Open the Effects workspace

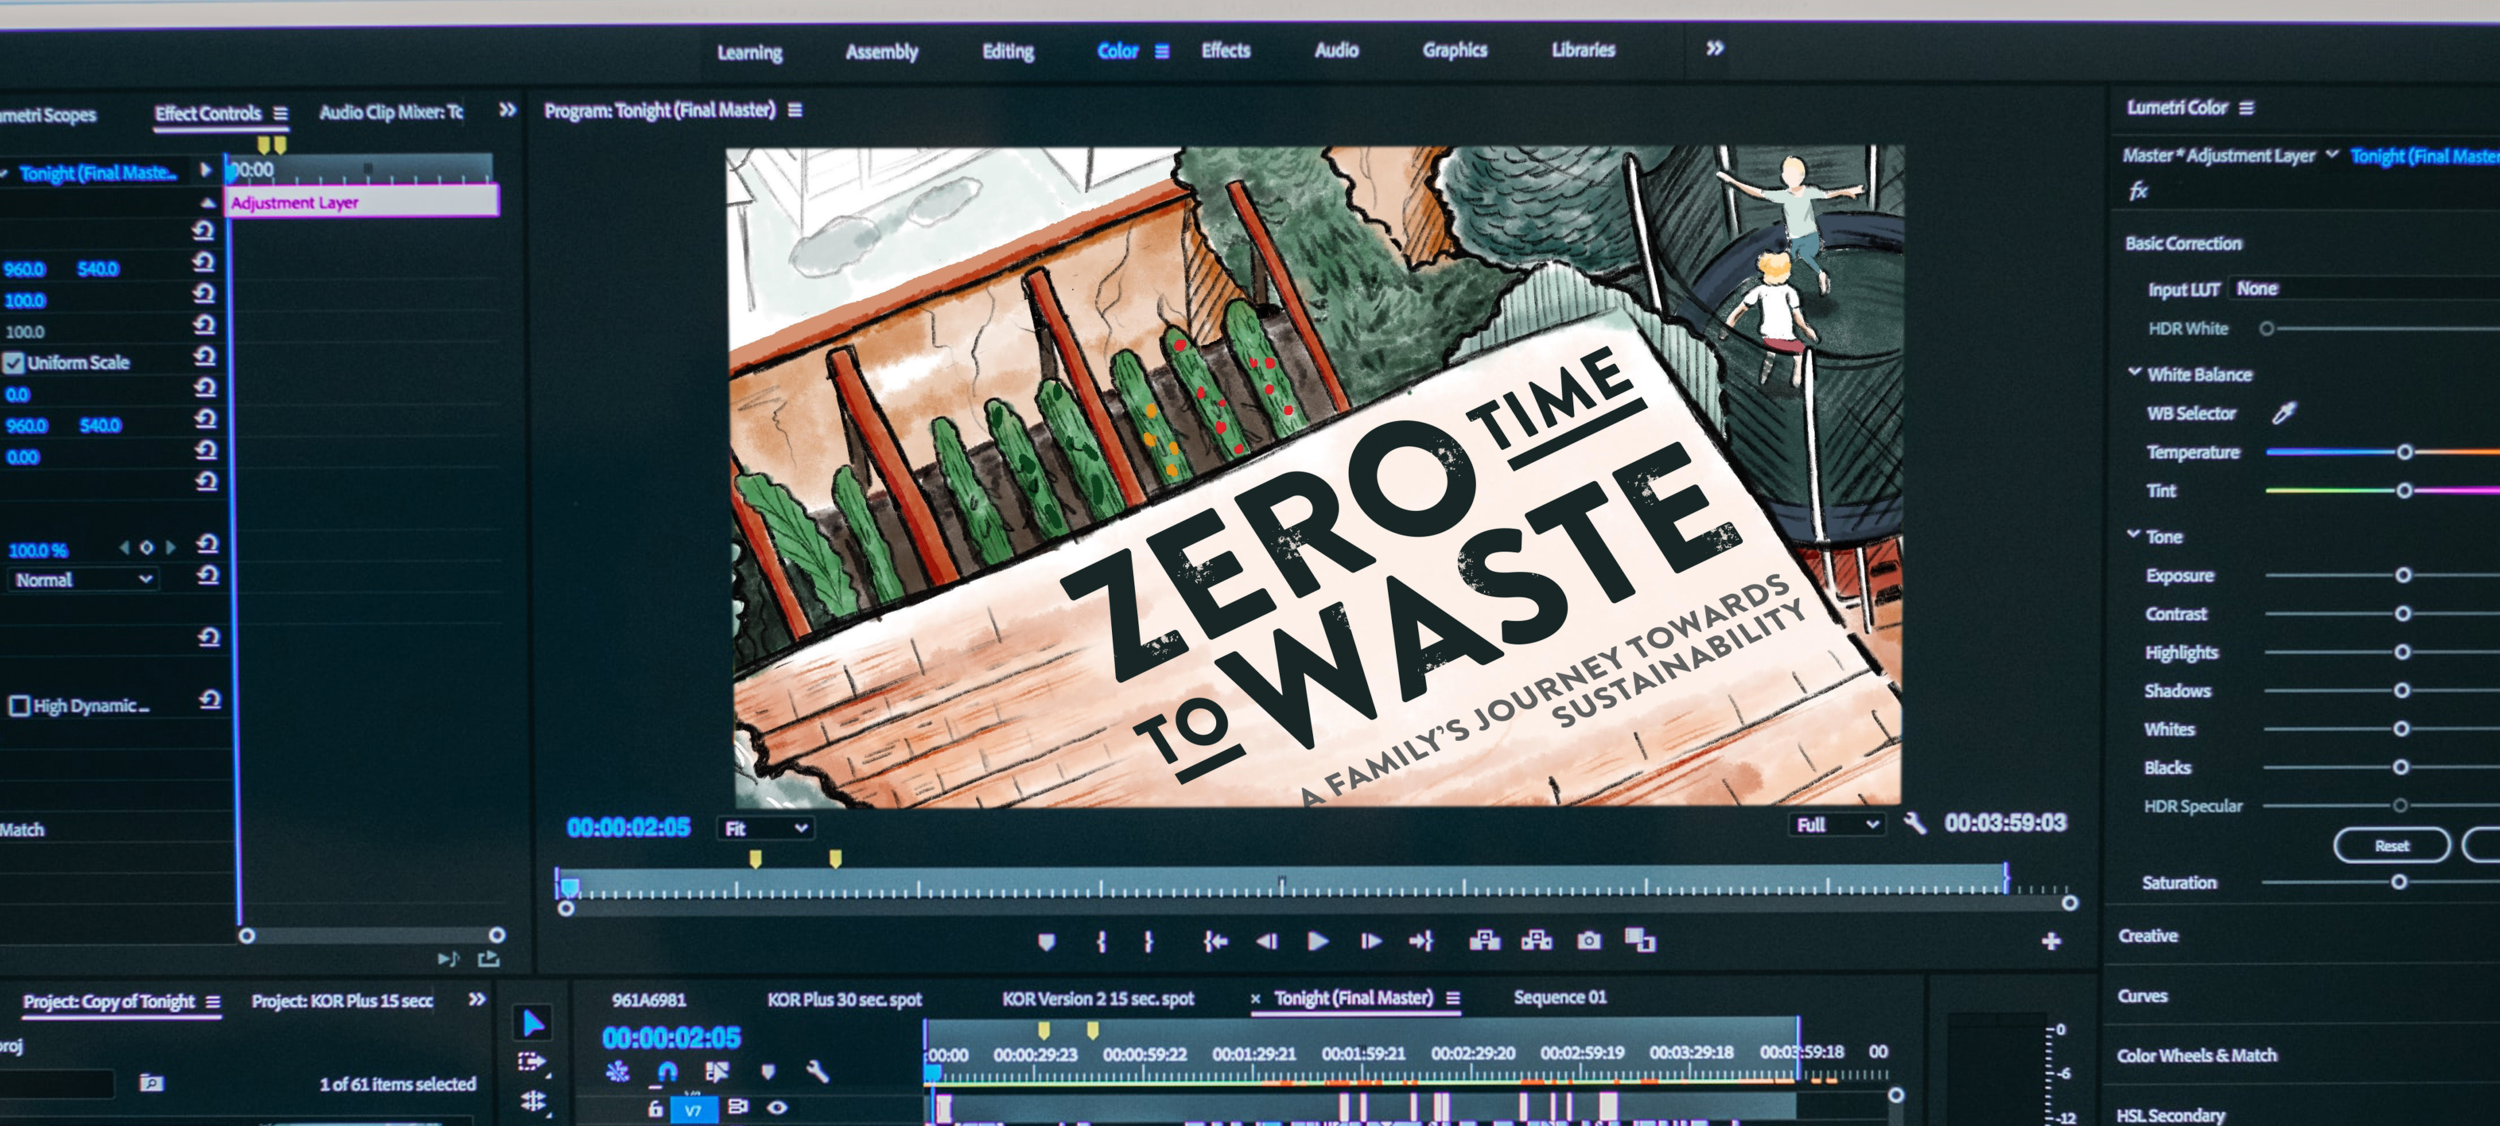1225,50
